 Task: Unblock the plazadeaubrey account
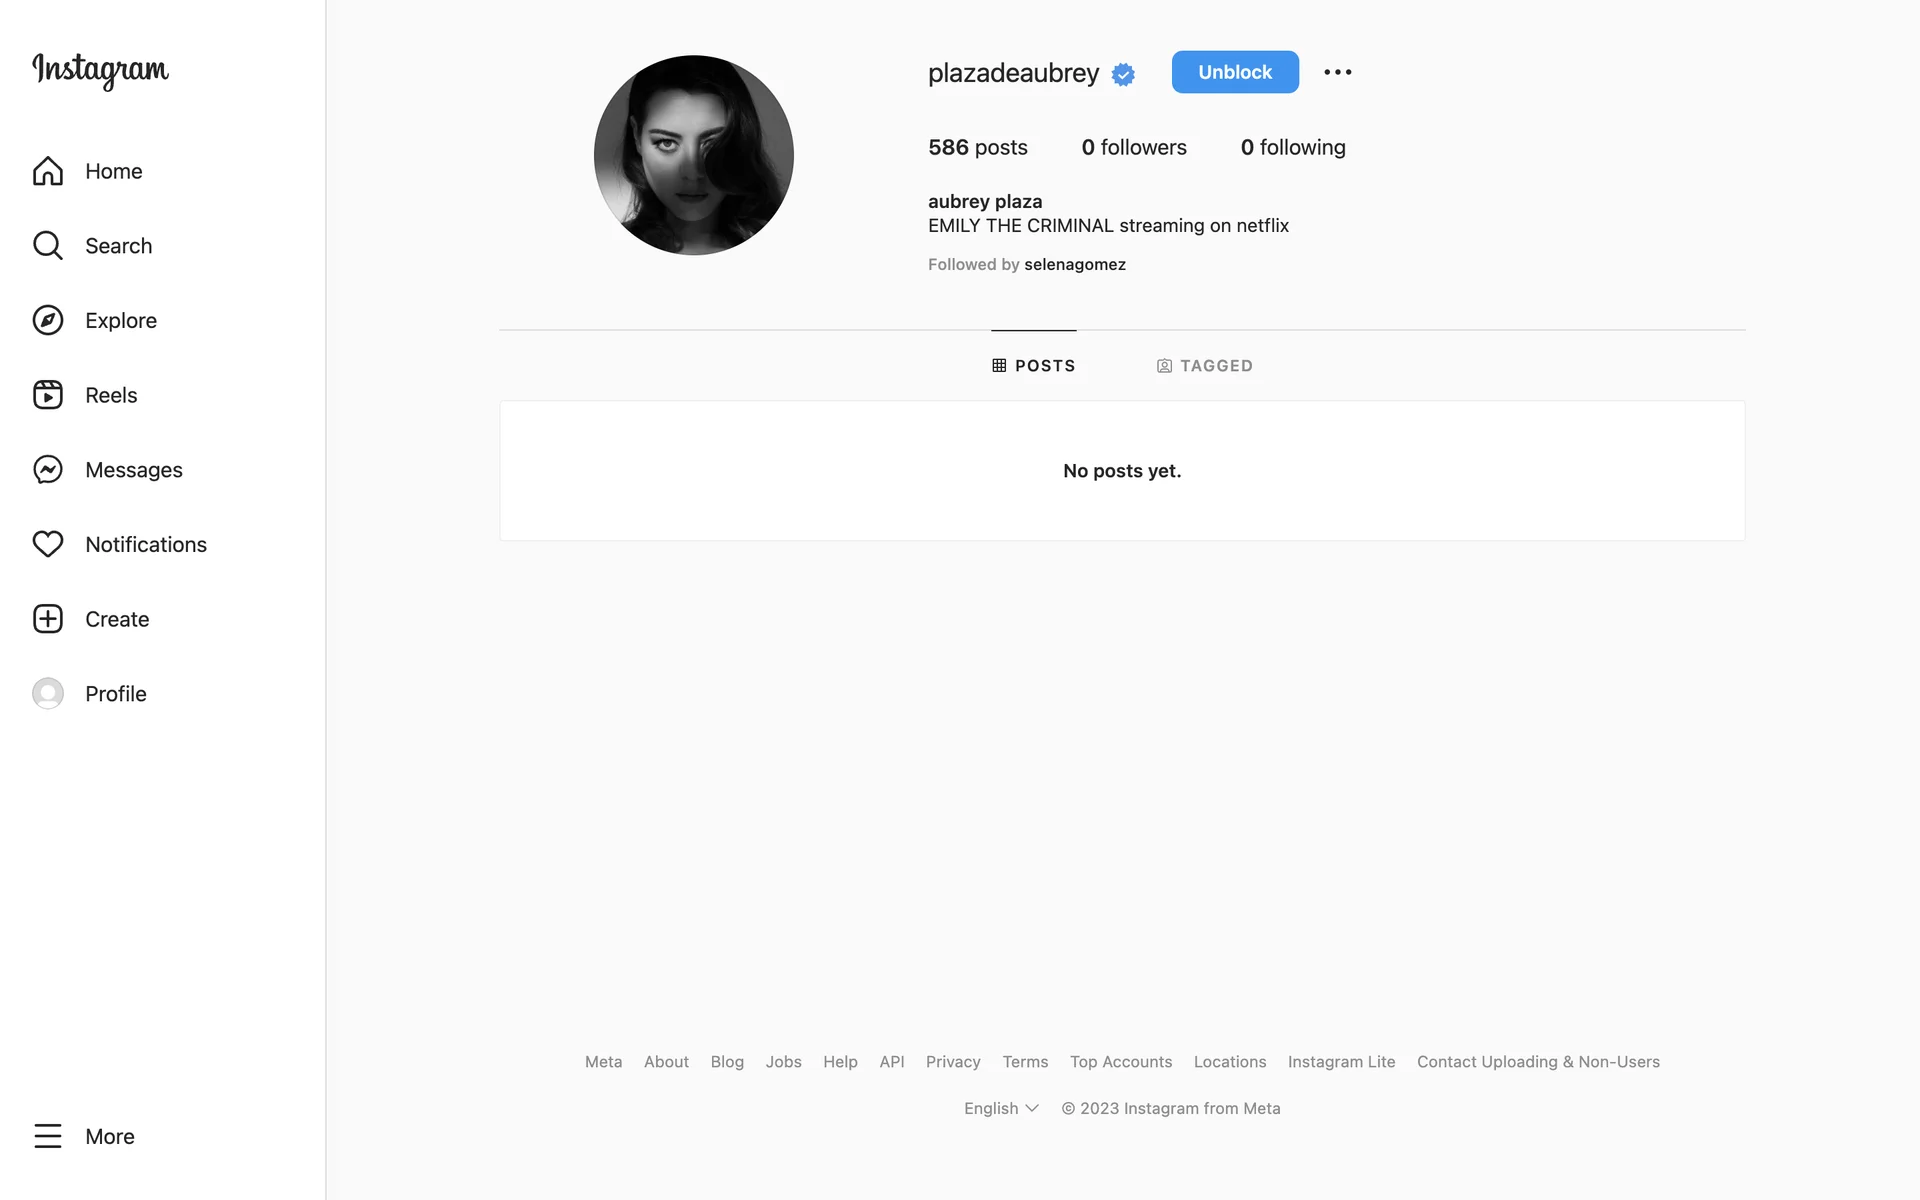[x=1235, y=72]
